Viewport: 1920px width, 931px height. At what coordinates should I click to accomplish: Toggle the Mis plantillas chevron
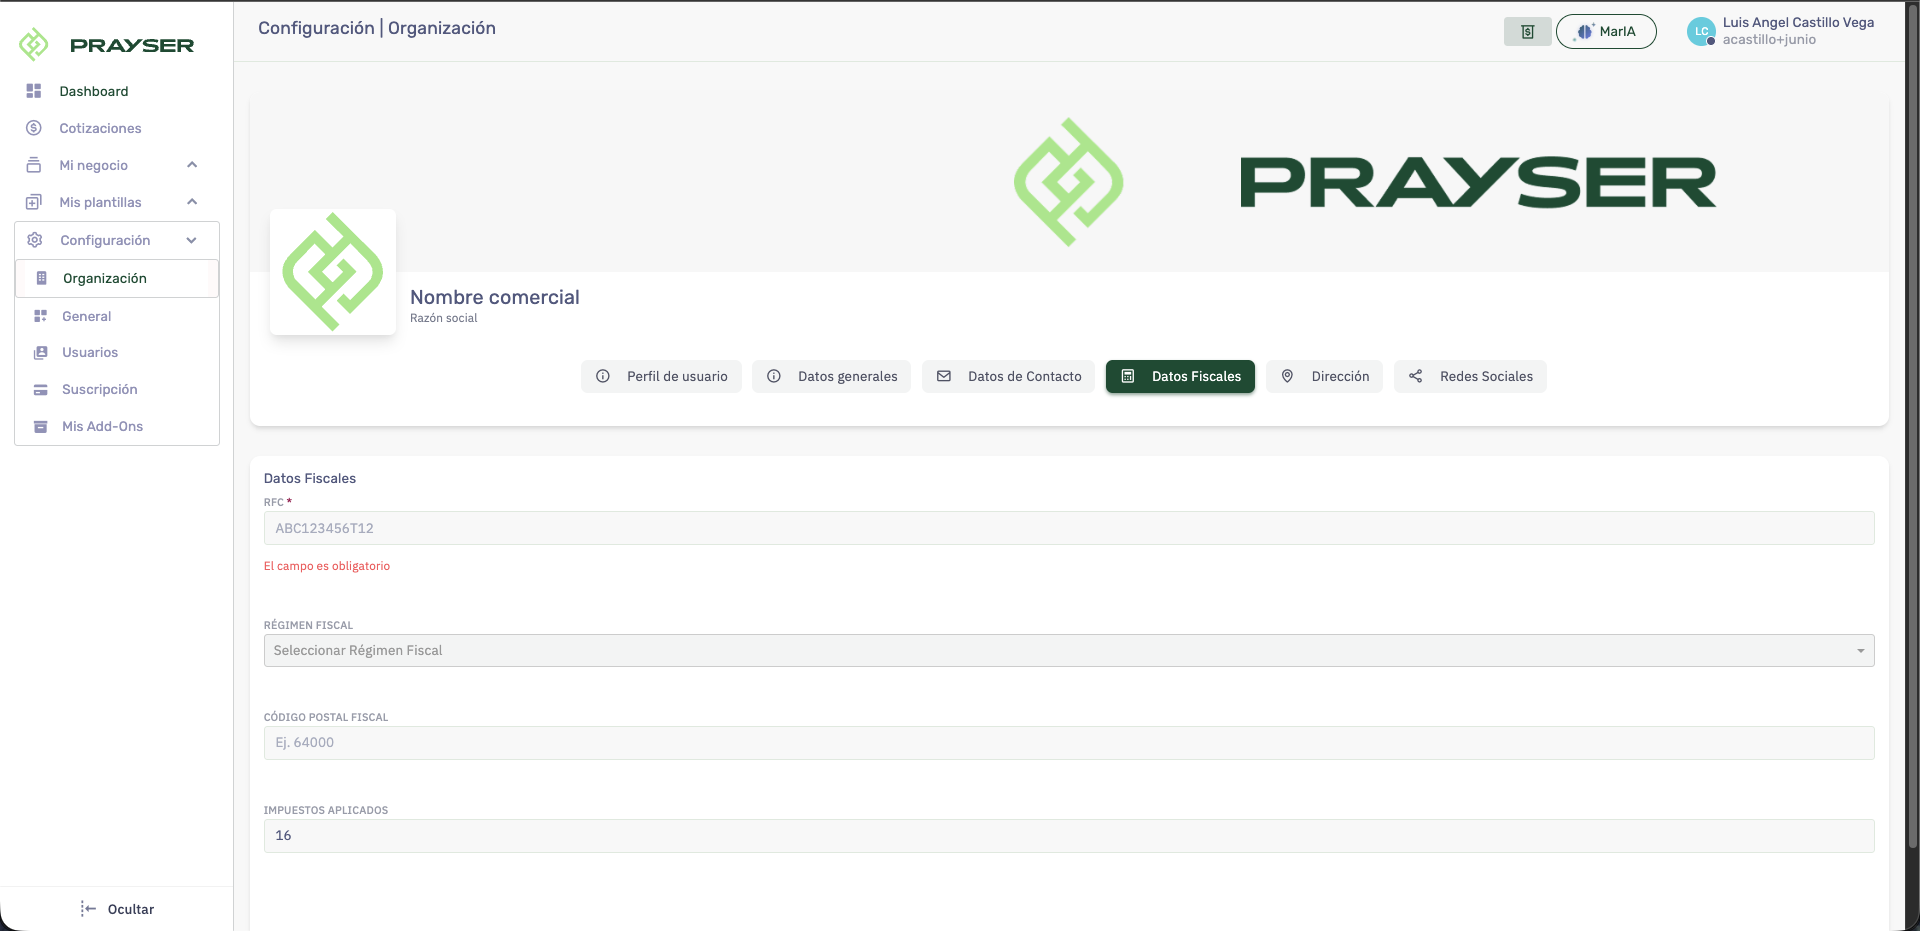click(x=192, y=202)
